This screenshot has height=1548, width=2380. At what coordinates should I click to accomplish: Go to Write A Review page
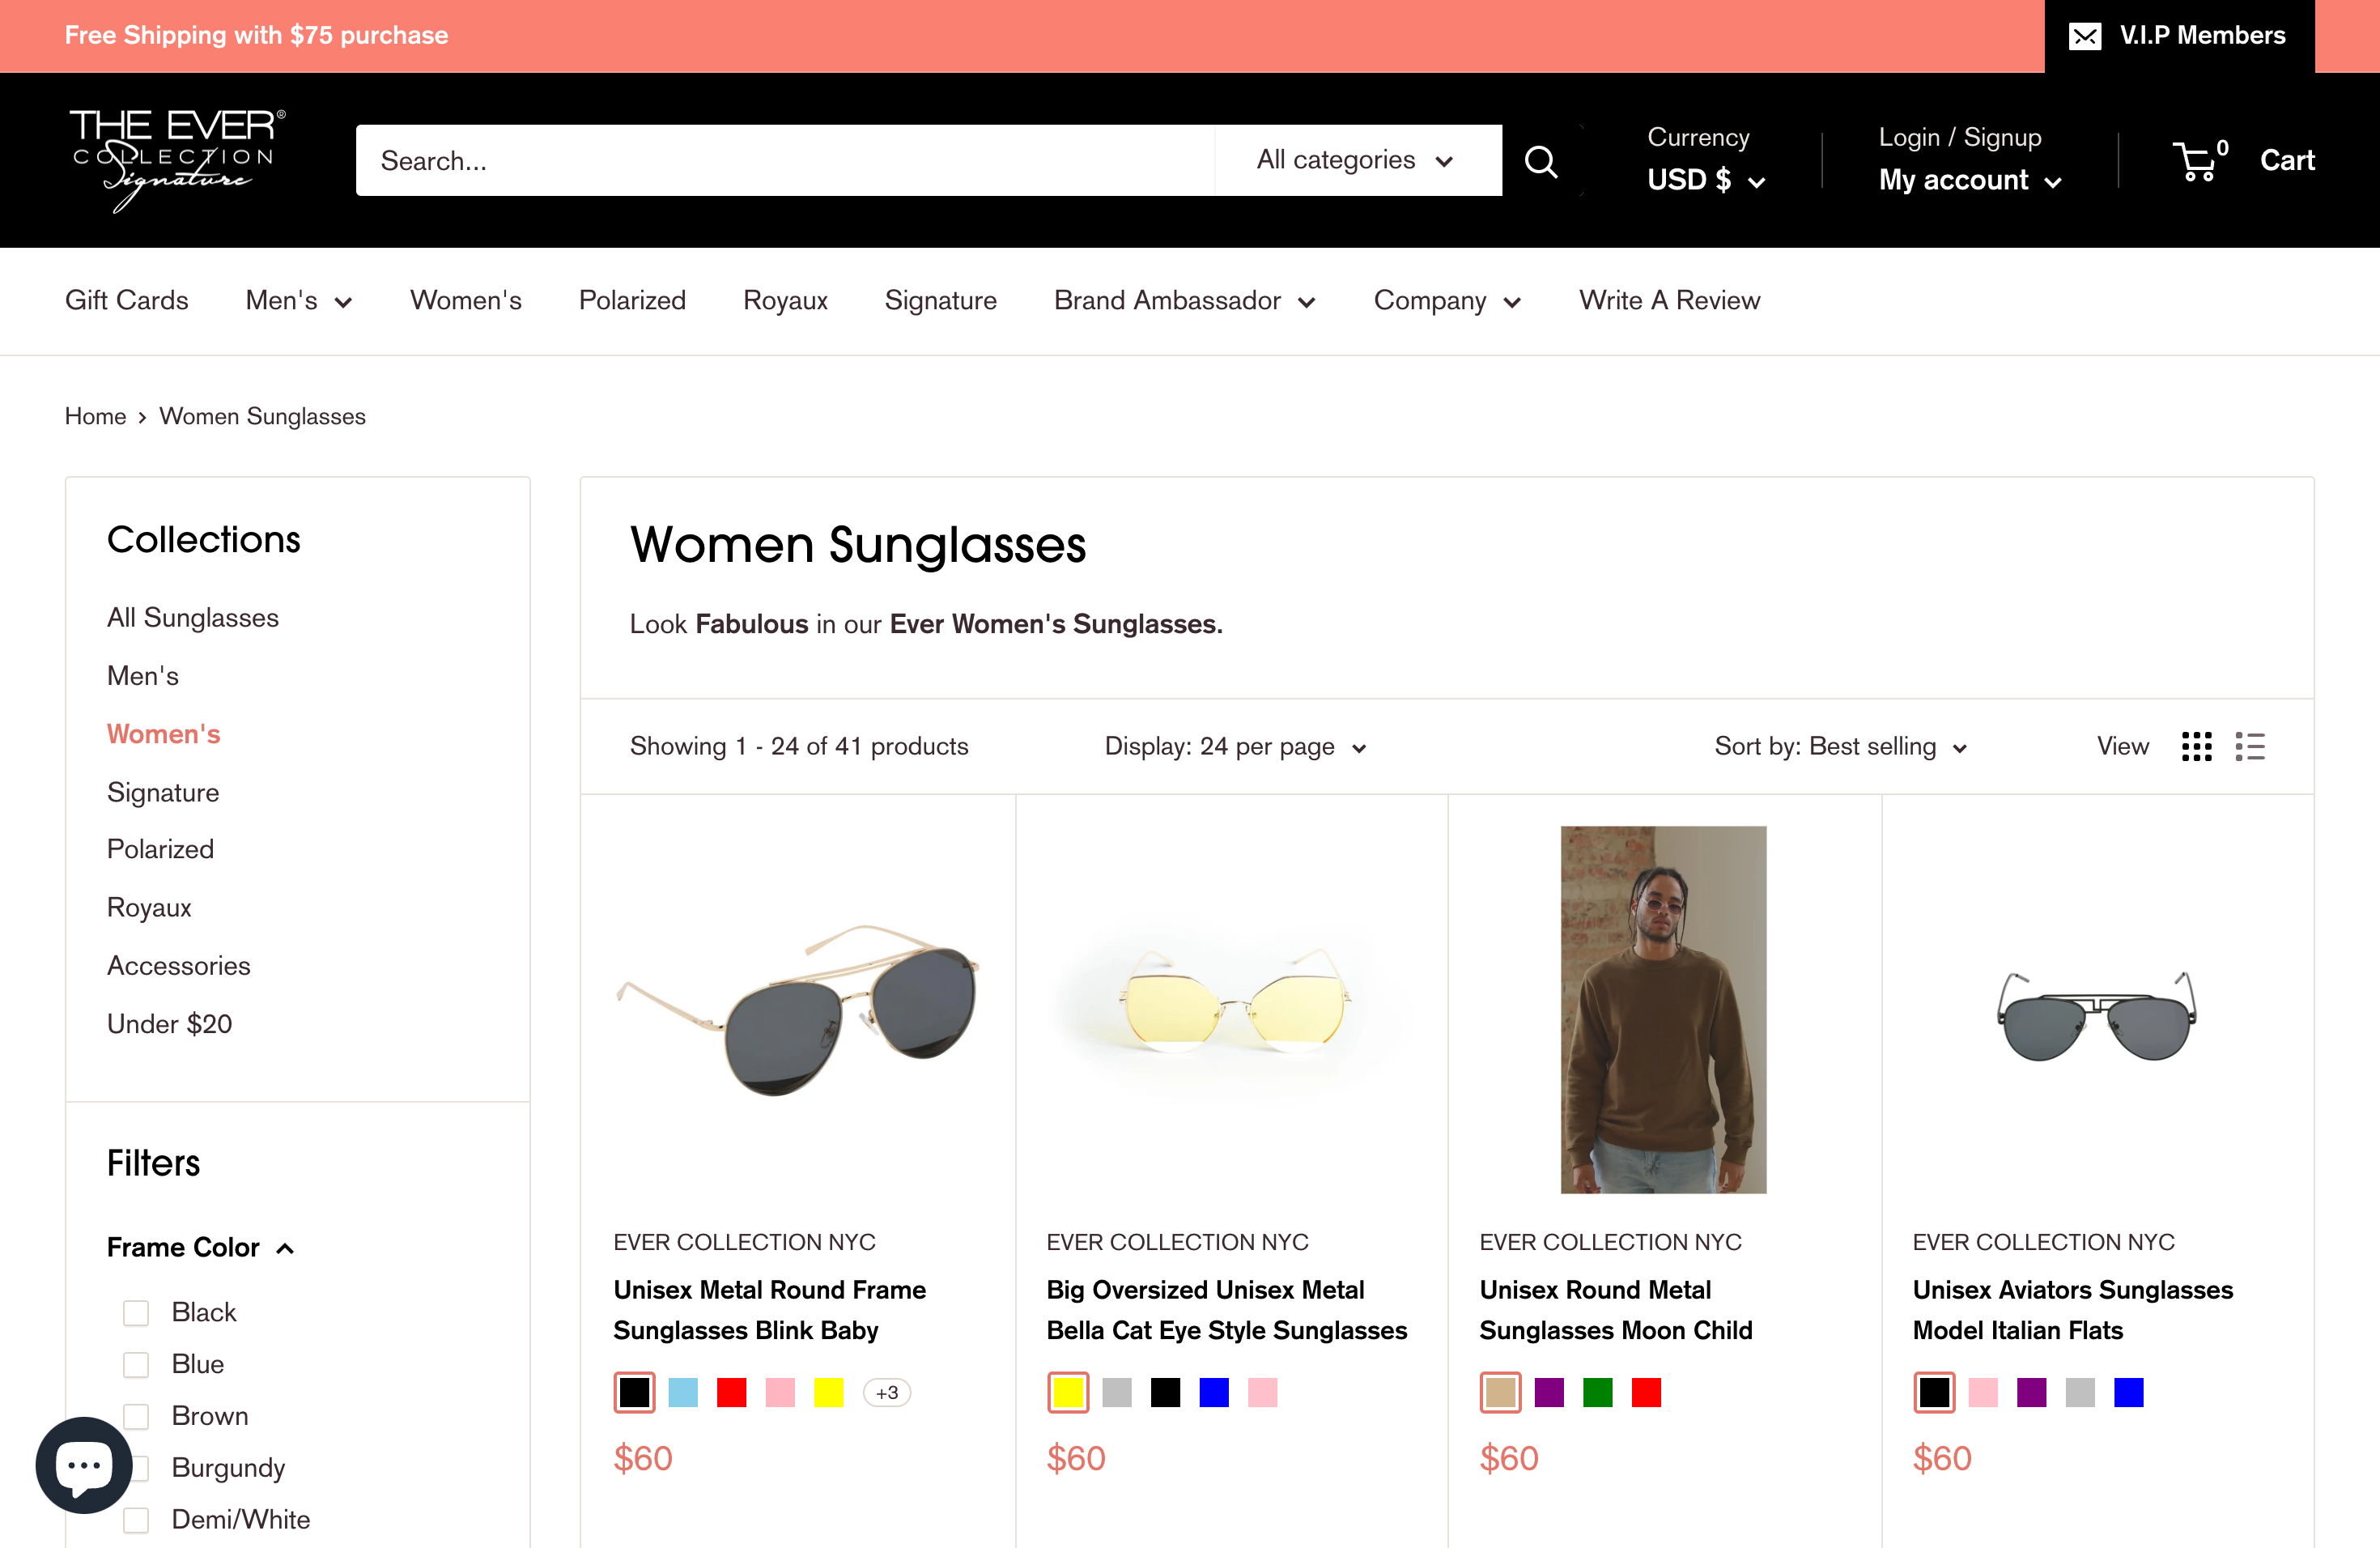pos(1669,300)
